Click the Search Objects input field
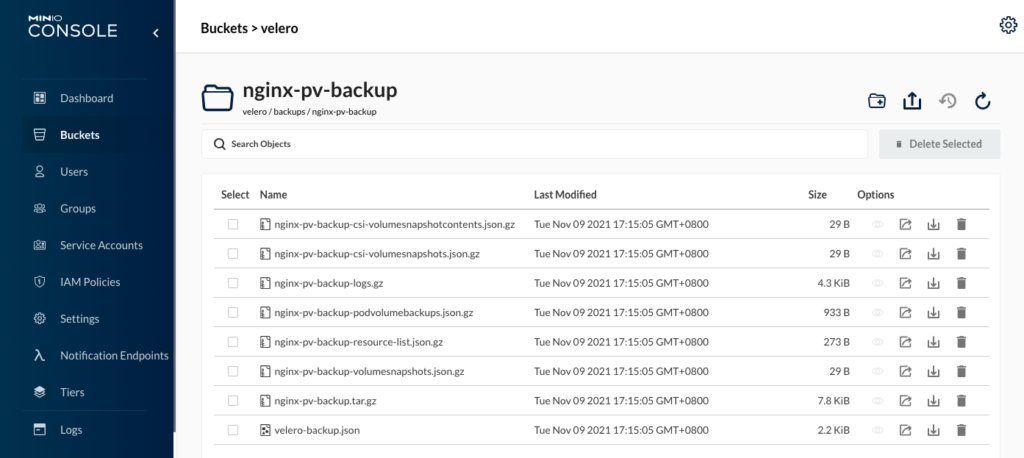The image size is (1024, 458). coord(540,144)
